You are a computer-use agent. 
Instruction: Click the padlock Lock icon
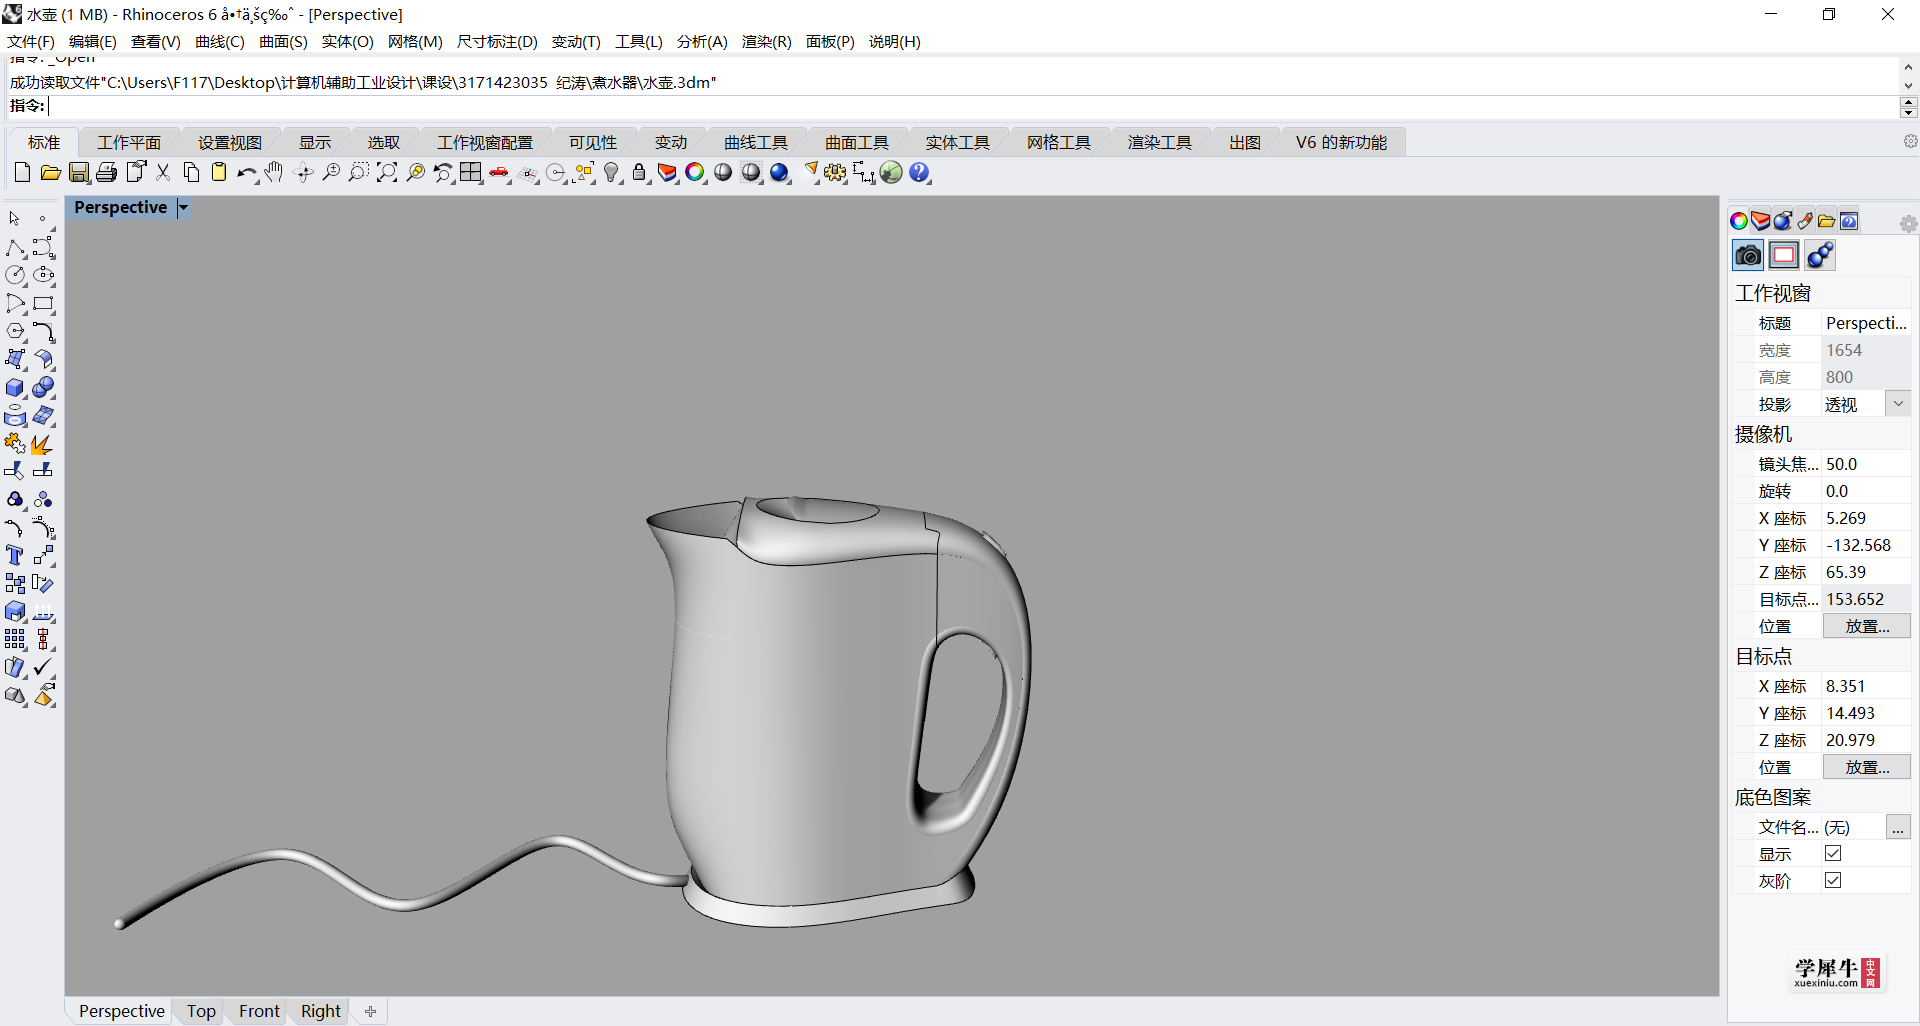640,173
